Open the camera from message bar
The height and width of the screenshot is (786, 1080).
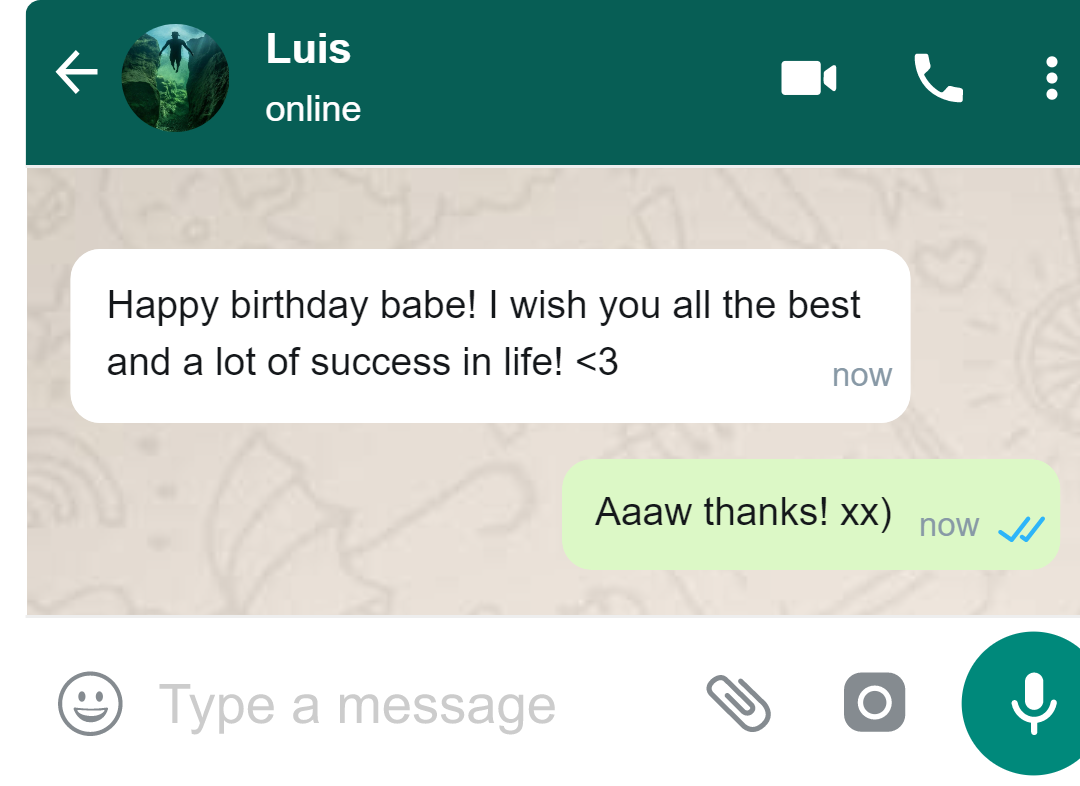coord(874,702)
